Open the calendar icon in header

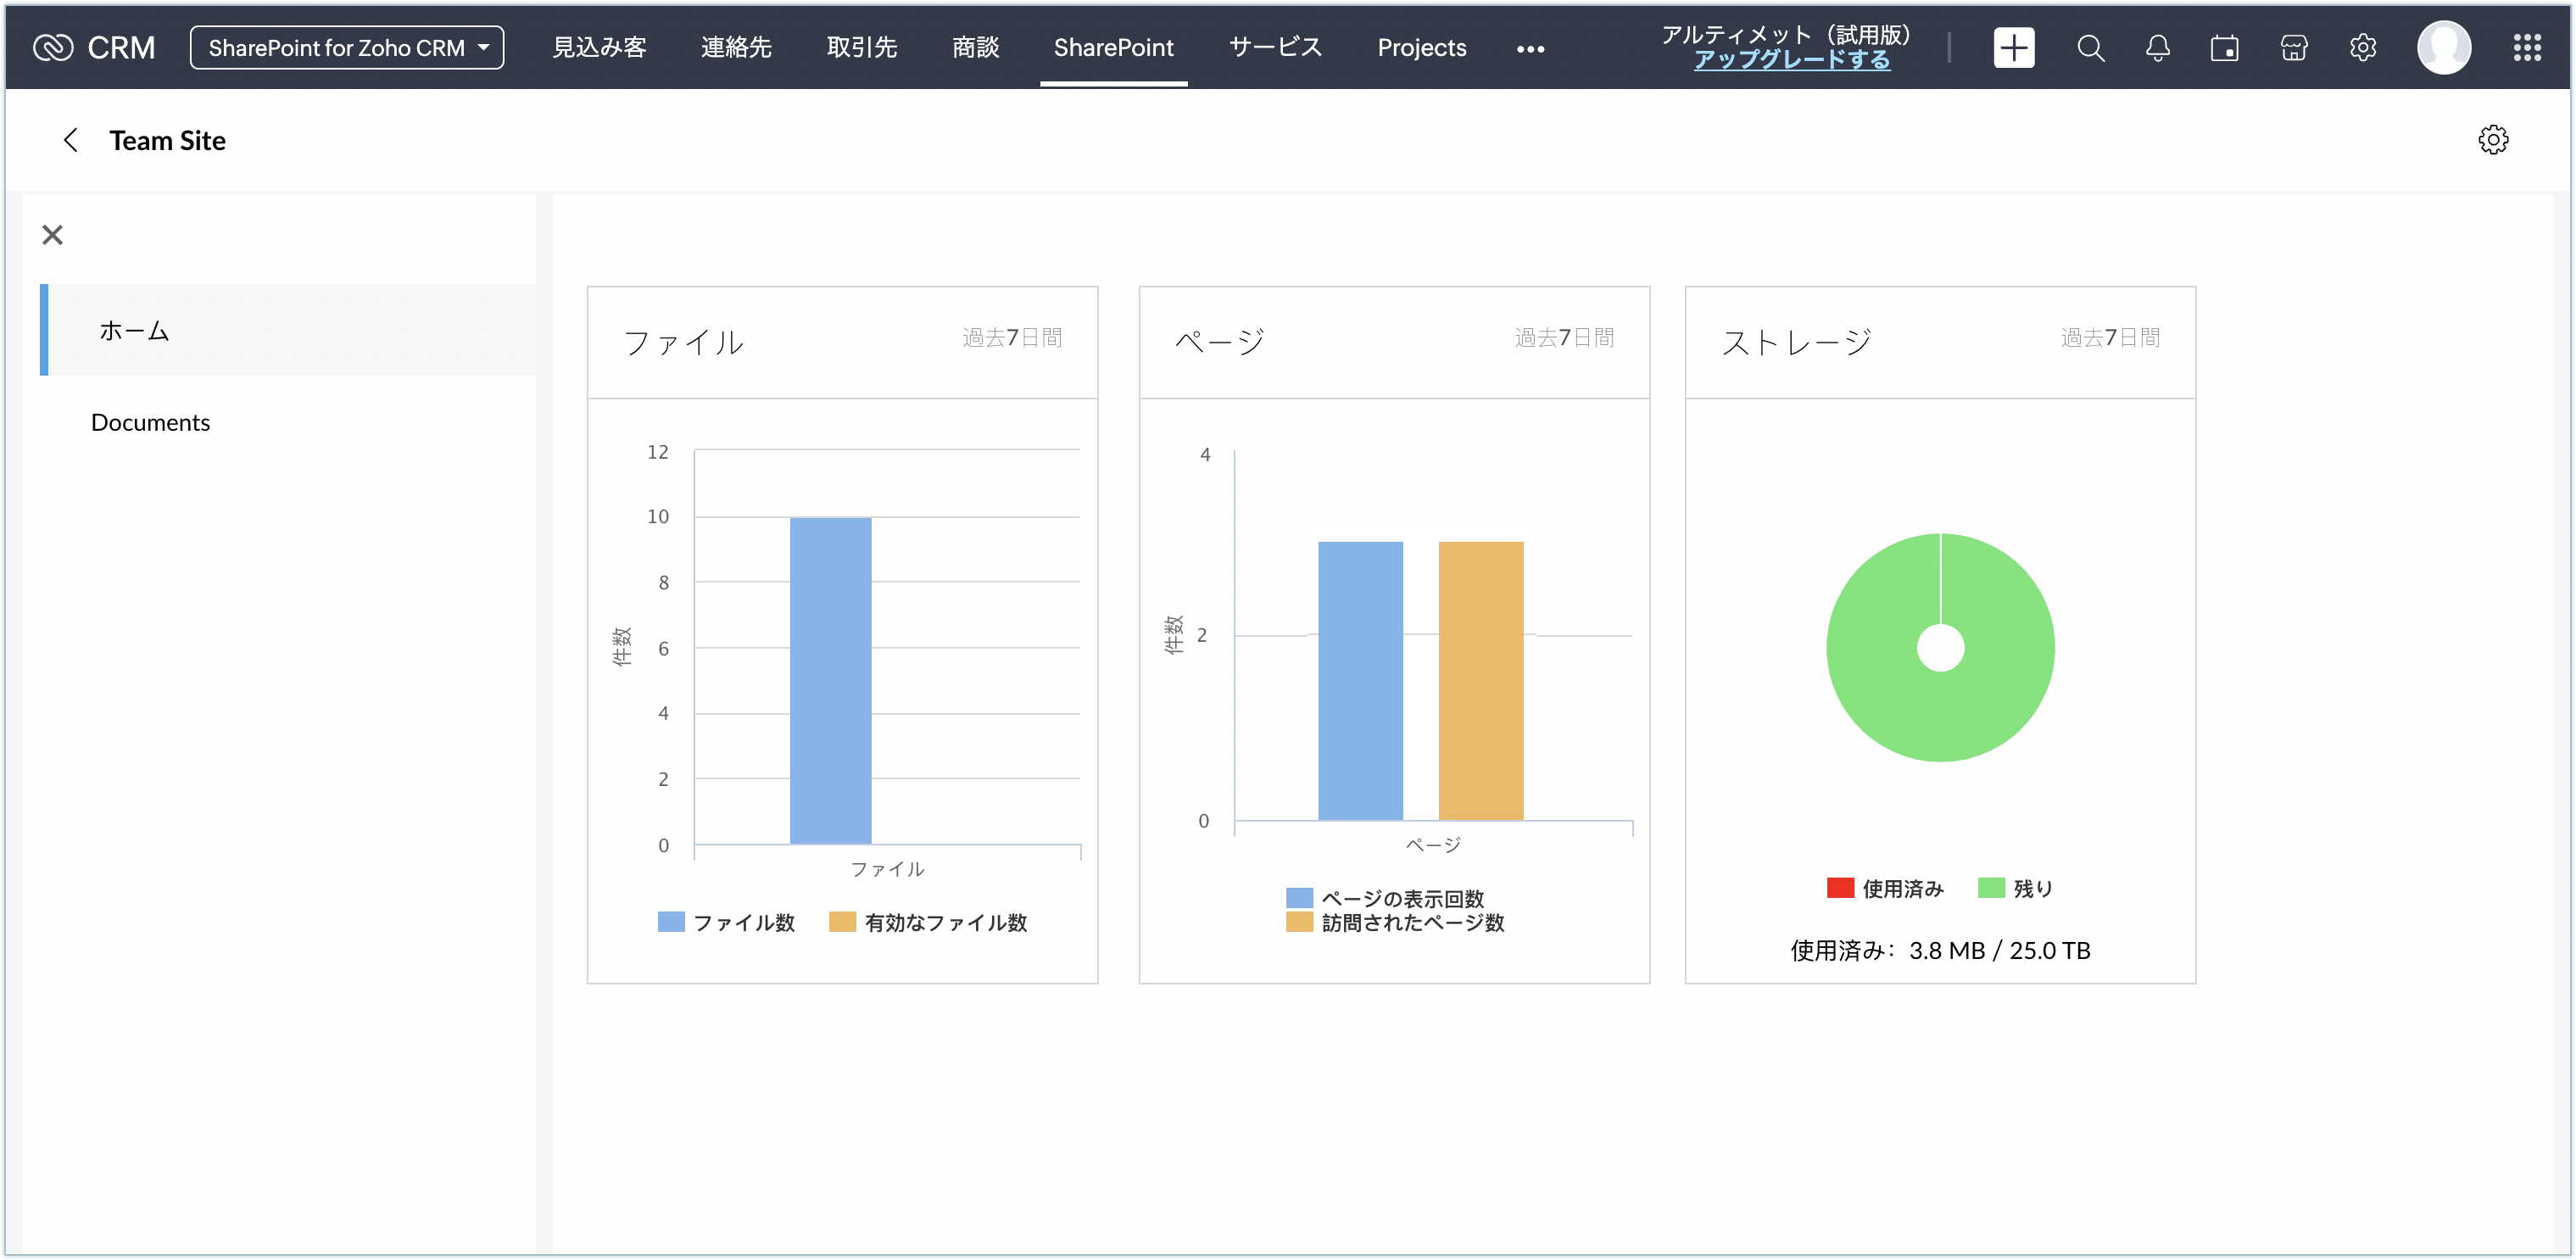tap(2224, 47)
